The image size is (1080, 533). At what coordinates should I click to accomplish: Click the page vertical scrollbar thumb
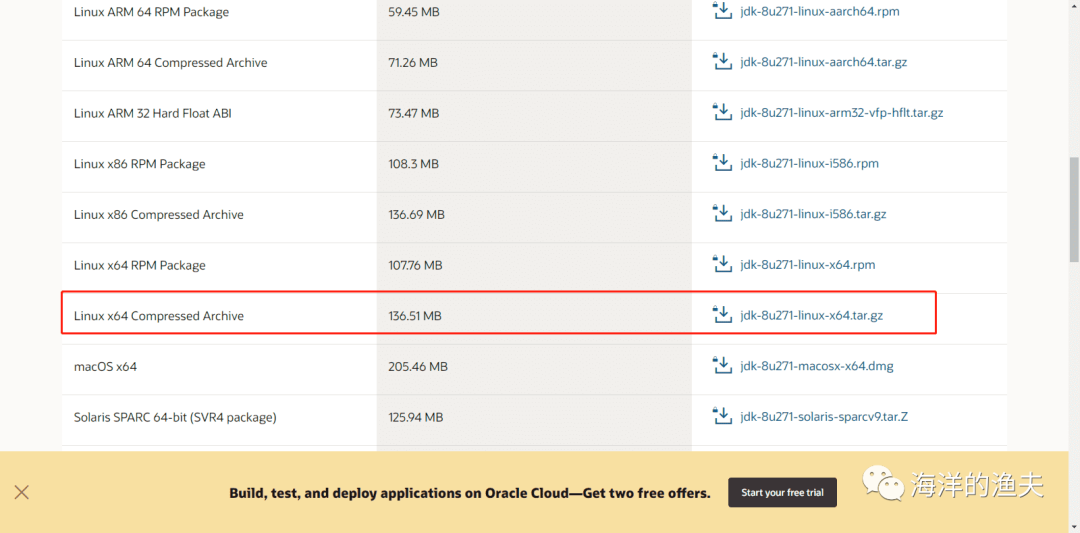point(1074,209)
